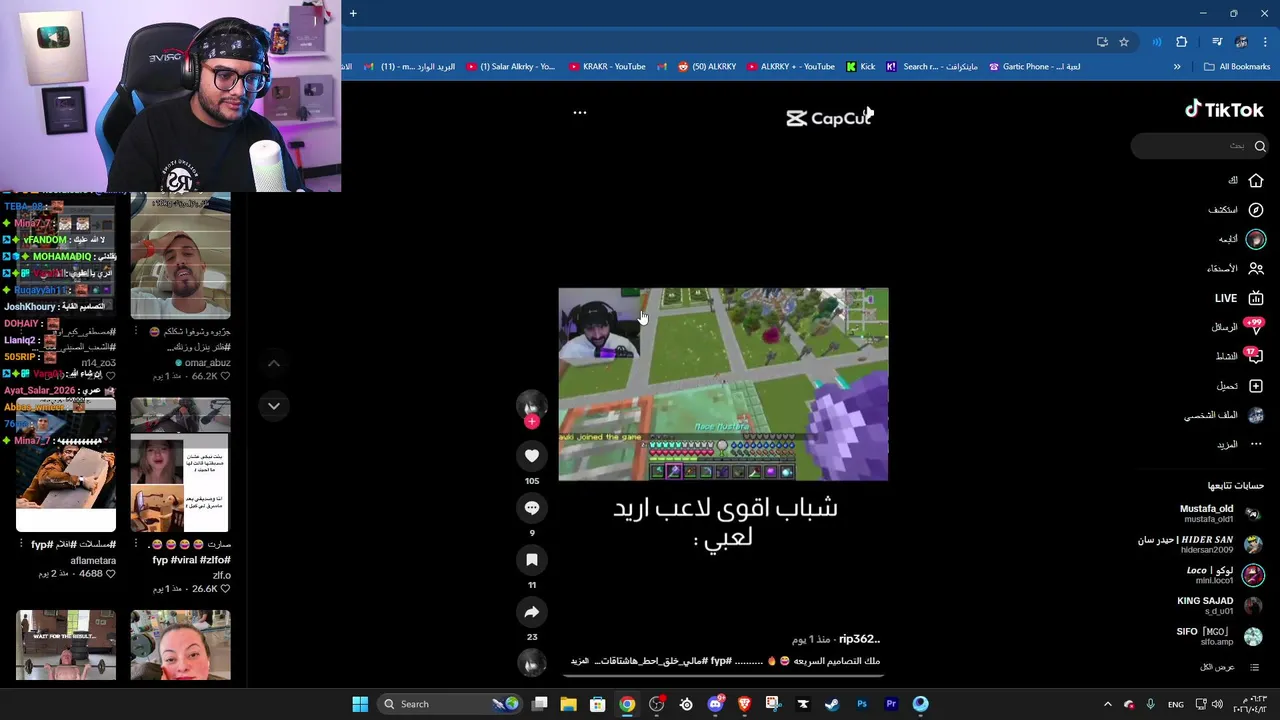Toggle the microphone icon in system tray
The height and width of the screenshot is (720, 1280).
1151,704
